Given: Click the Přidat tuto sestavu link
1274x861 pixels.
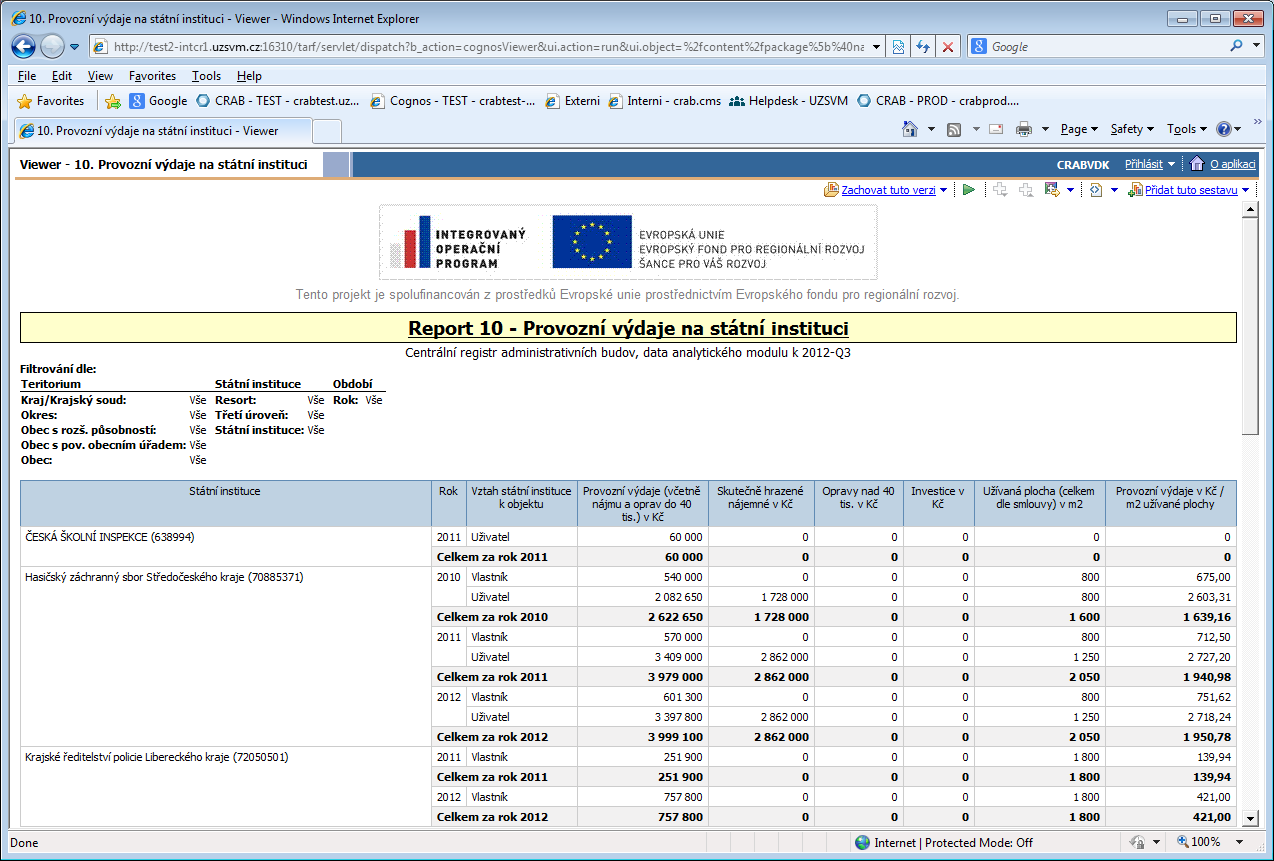Looking at the screenshot, I should 1191,190.
